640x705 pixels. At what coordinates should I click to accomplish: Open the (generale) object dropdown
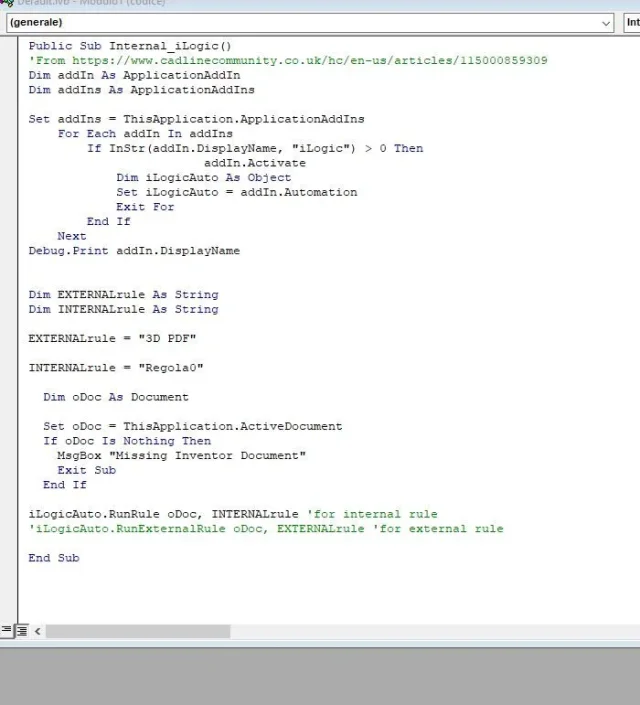point(310,22)
